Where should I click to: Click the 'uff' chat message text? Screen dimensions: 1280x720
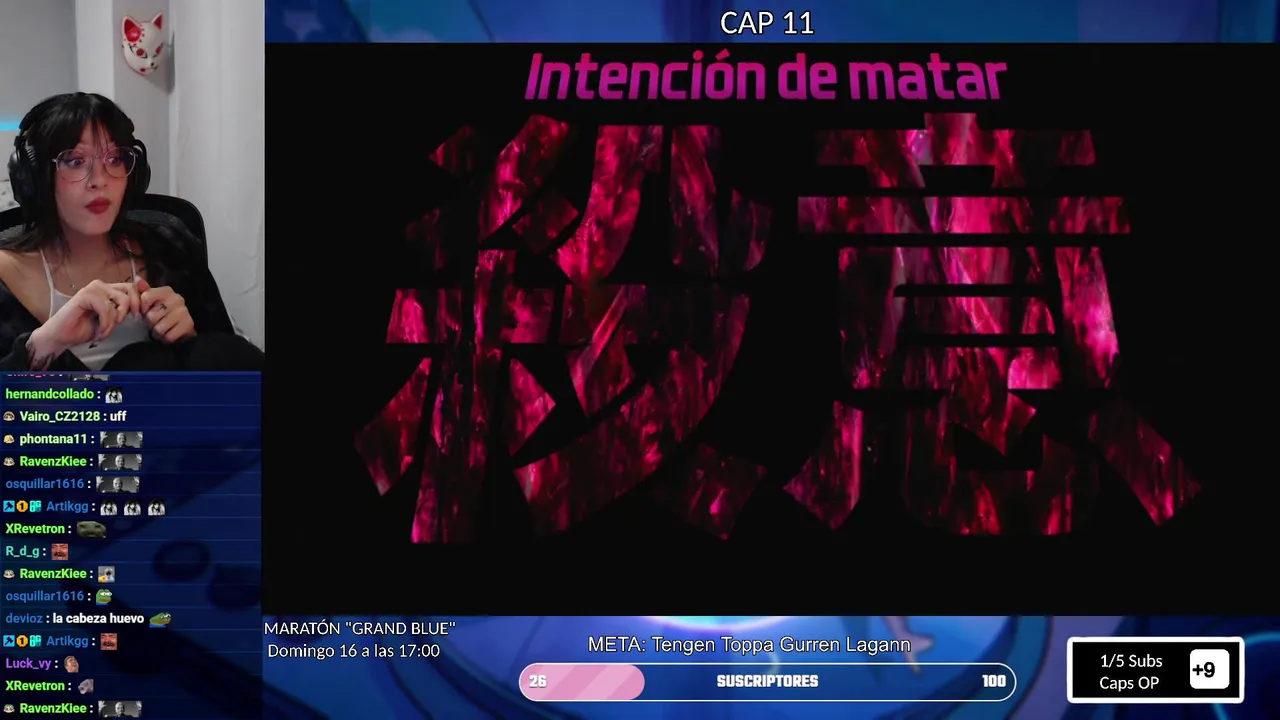pyautogui.click(x=118, y=416)
